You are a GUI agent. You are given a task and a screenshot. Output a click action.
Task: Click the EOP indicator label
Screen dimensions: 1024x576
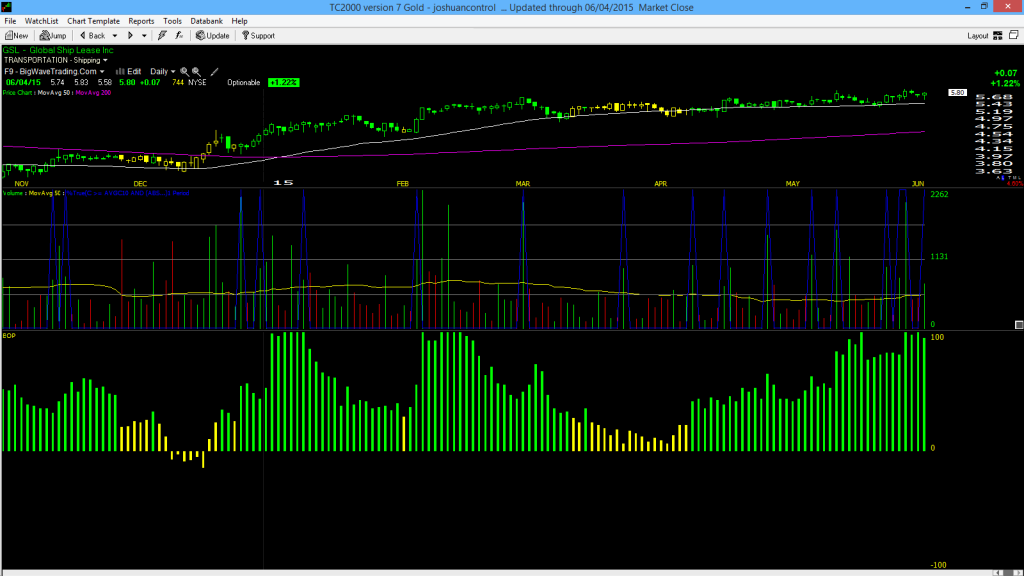pyautogui.click(x=9, y=336)
